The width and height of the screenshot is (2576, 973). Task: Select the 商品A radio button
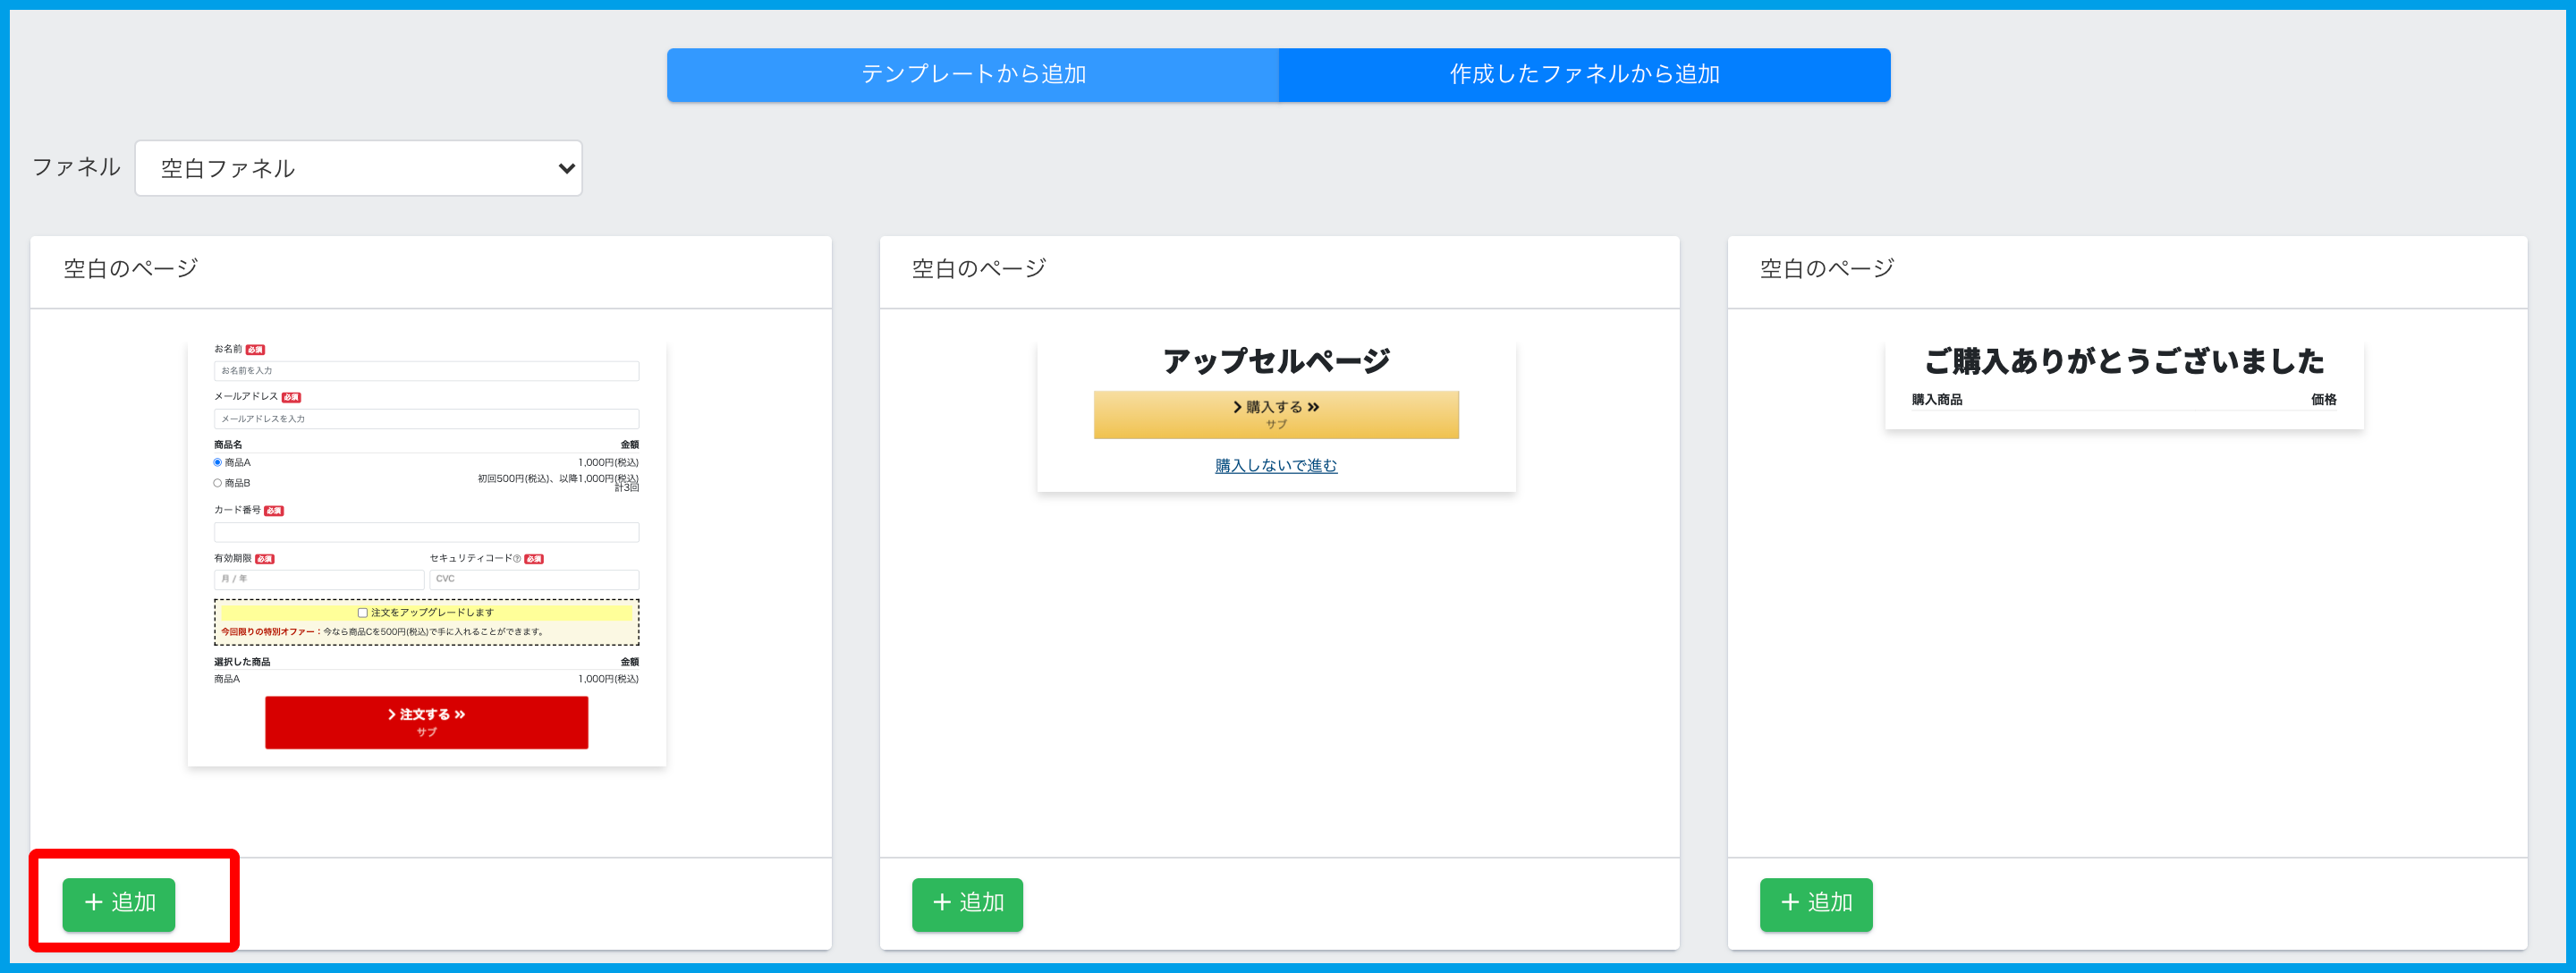pyautogui.click(x=218, y=462)
